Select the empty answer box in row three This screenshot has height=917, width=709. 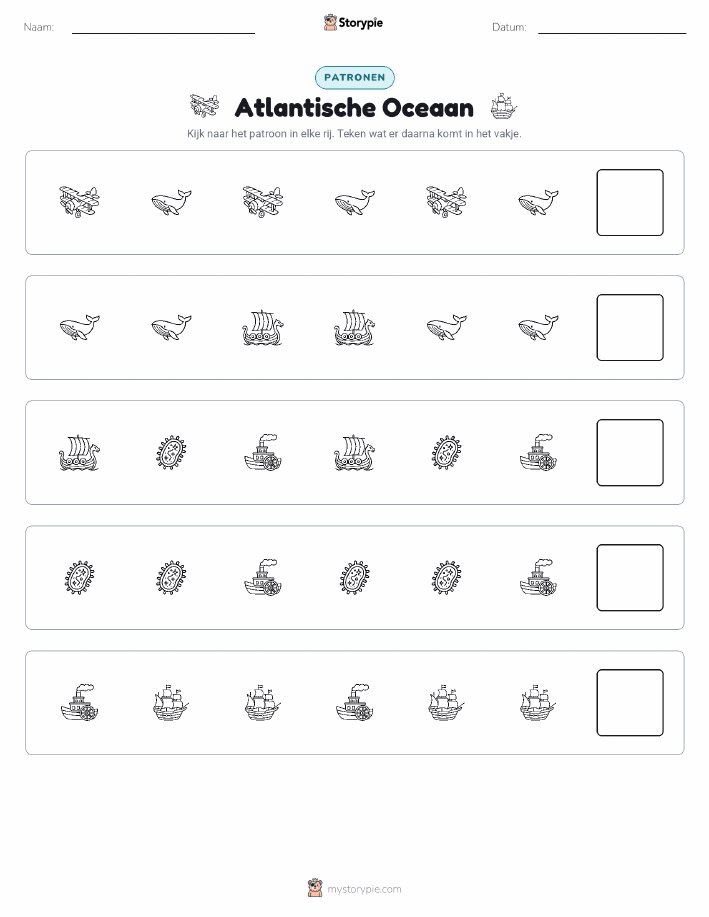(630, 453)
